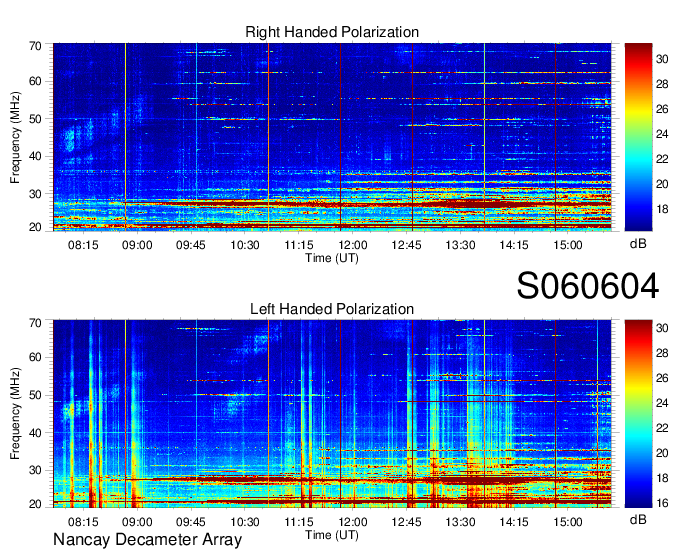Click the "15:00" time tick of Left Handed plot
This screenshot has height=552, width=680.
click(x=568, y=522)
